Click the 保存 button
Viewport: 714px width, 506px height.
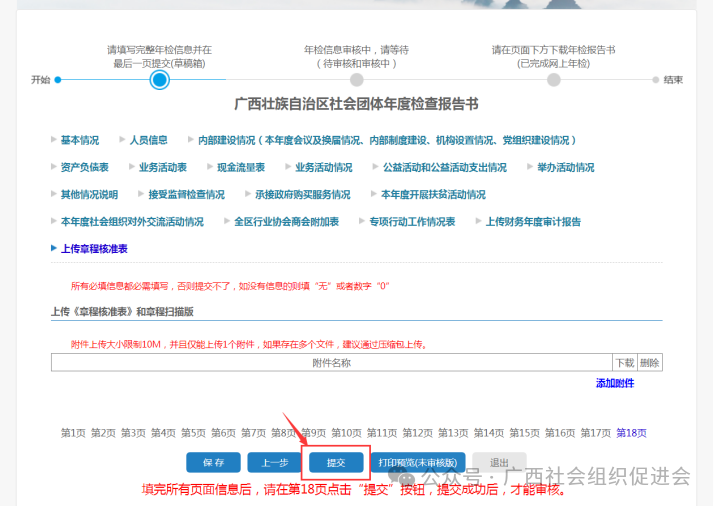pos(213,462)
